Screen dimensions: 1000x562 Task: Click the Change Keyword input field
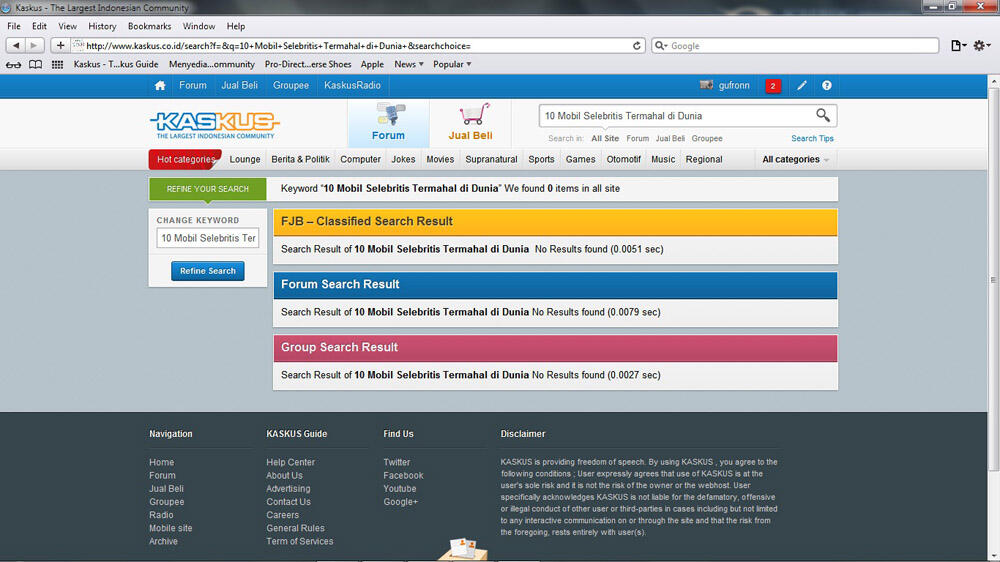[x=207, y=238]
